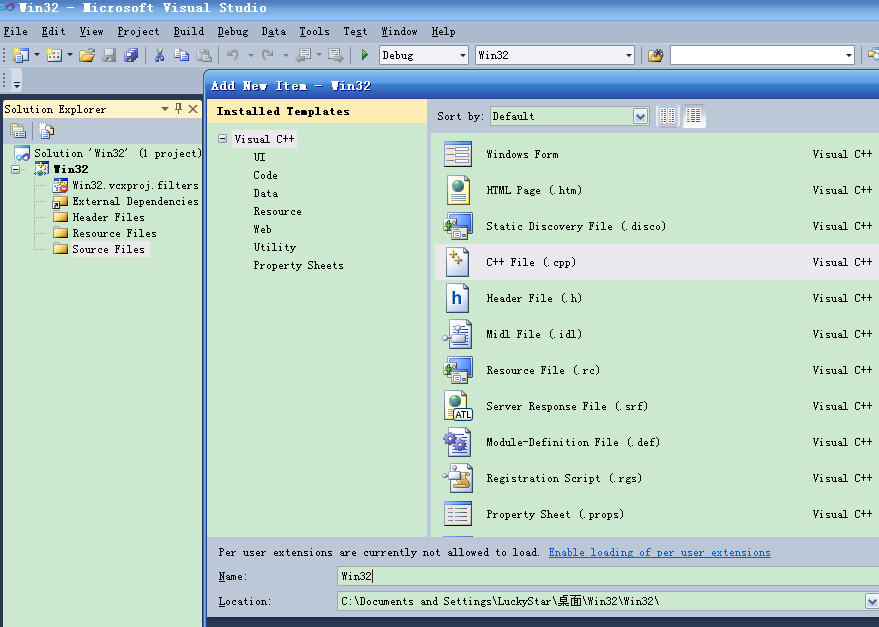Viewport: 879px width, 627px height.
Task: Open the Sort by Default dropdown
Action: click(x=640, y=116)
